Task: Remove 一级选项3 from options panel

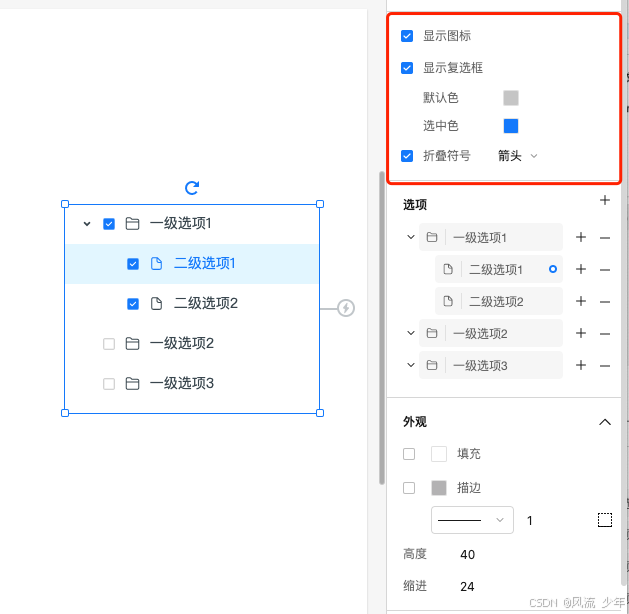Action: [x=605, y=366]
